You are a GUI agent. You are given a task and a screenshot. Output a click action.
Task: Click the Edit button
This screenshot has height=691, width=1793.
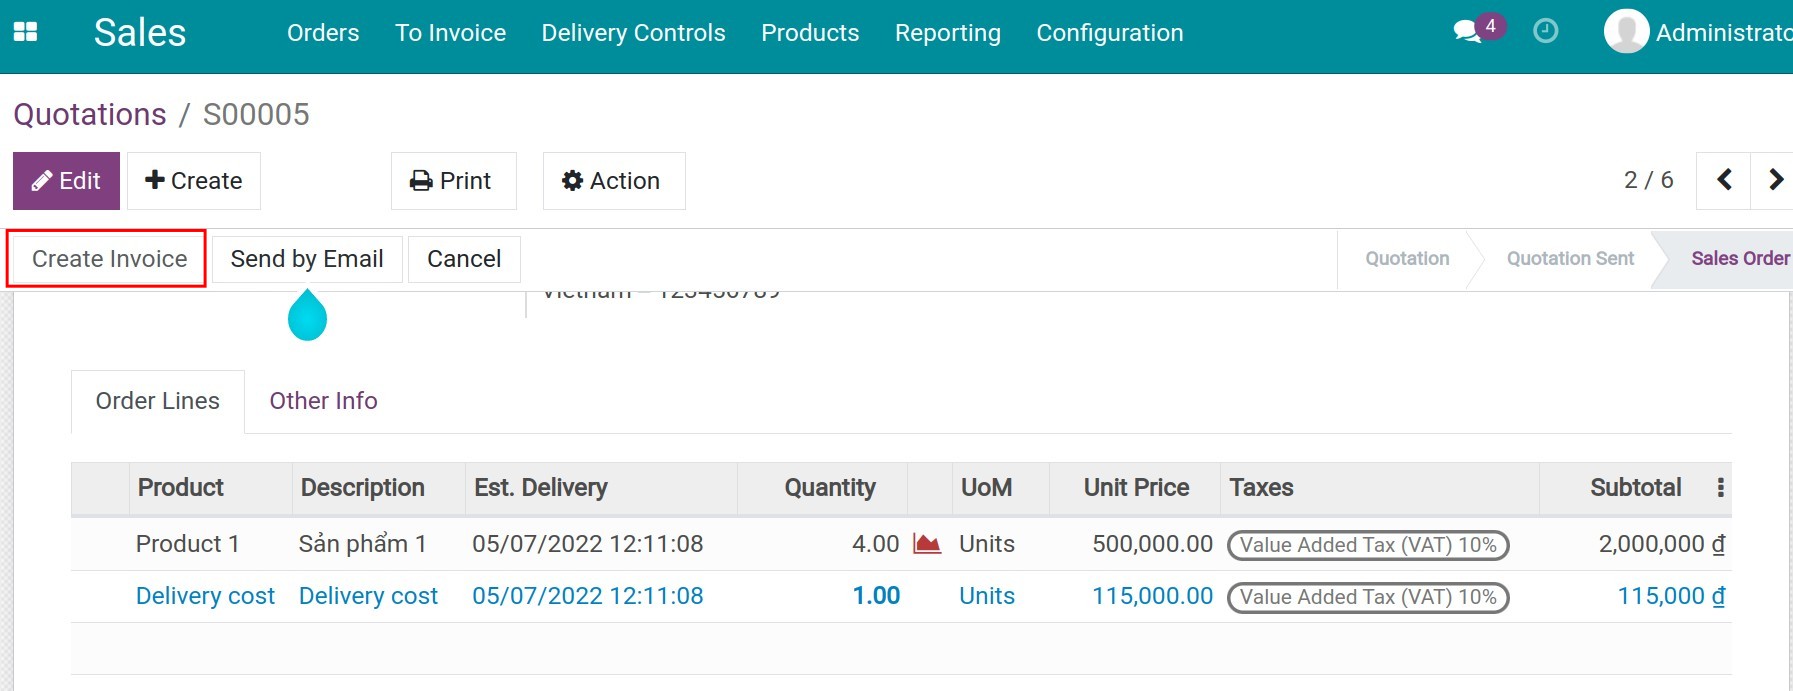(66, 181)
